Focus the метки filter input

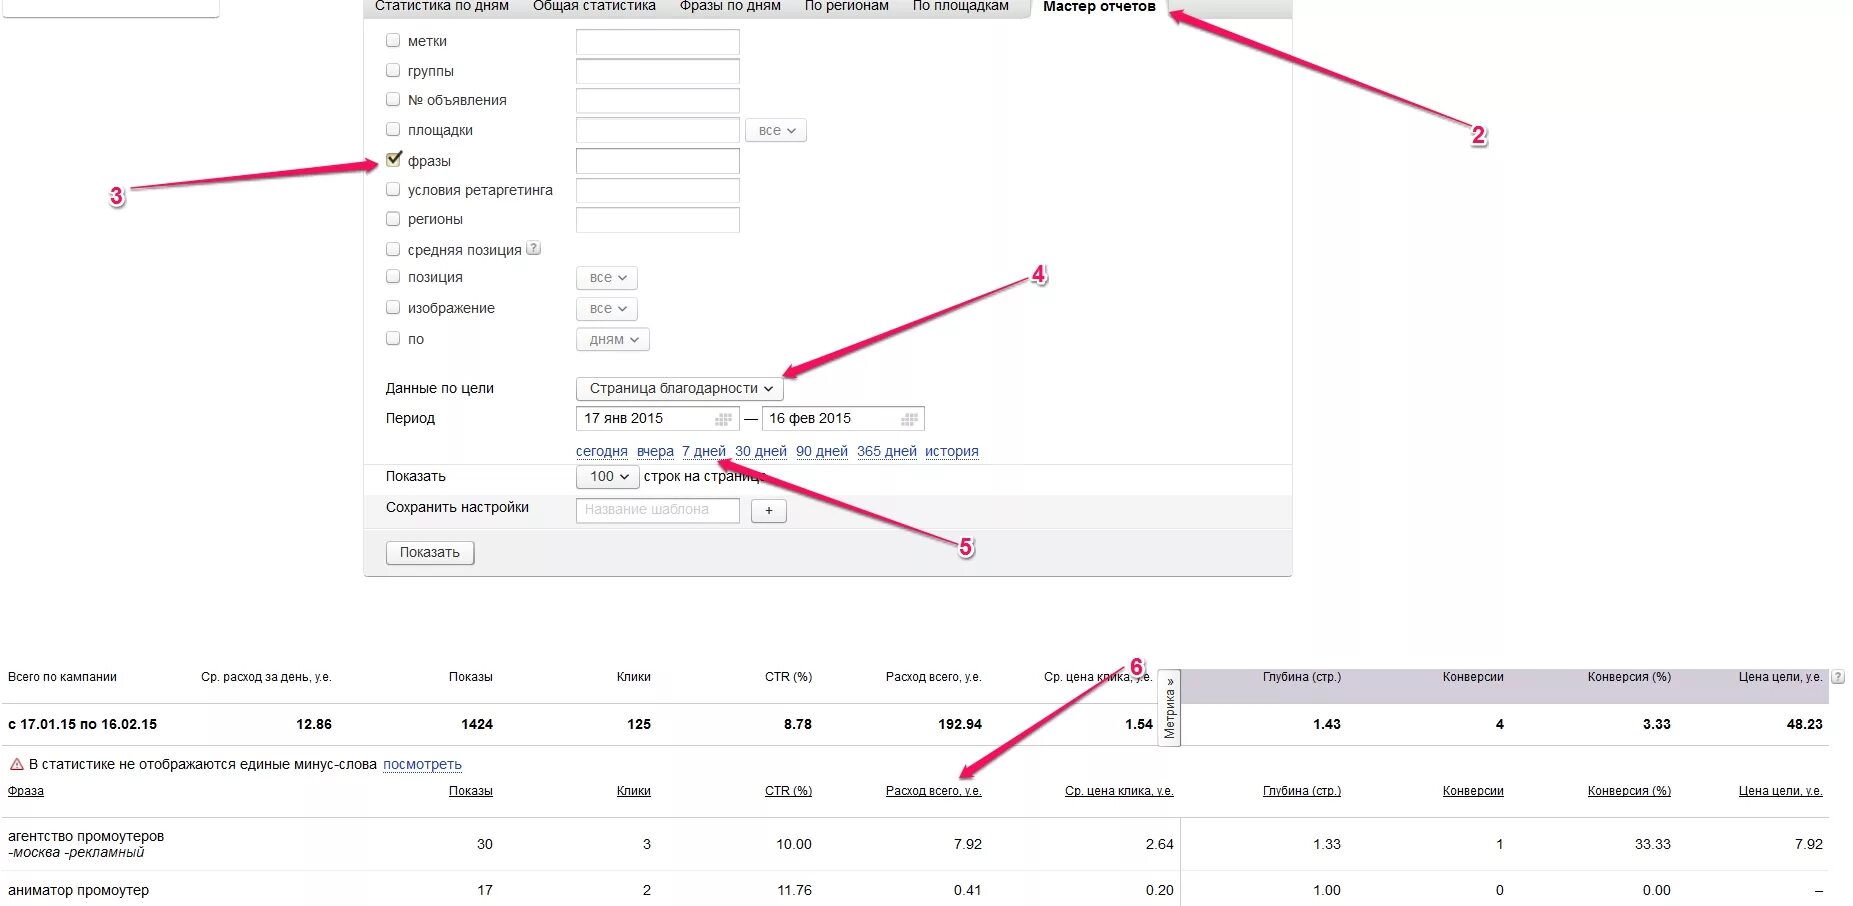658,42
